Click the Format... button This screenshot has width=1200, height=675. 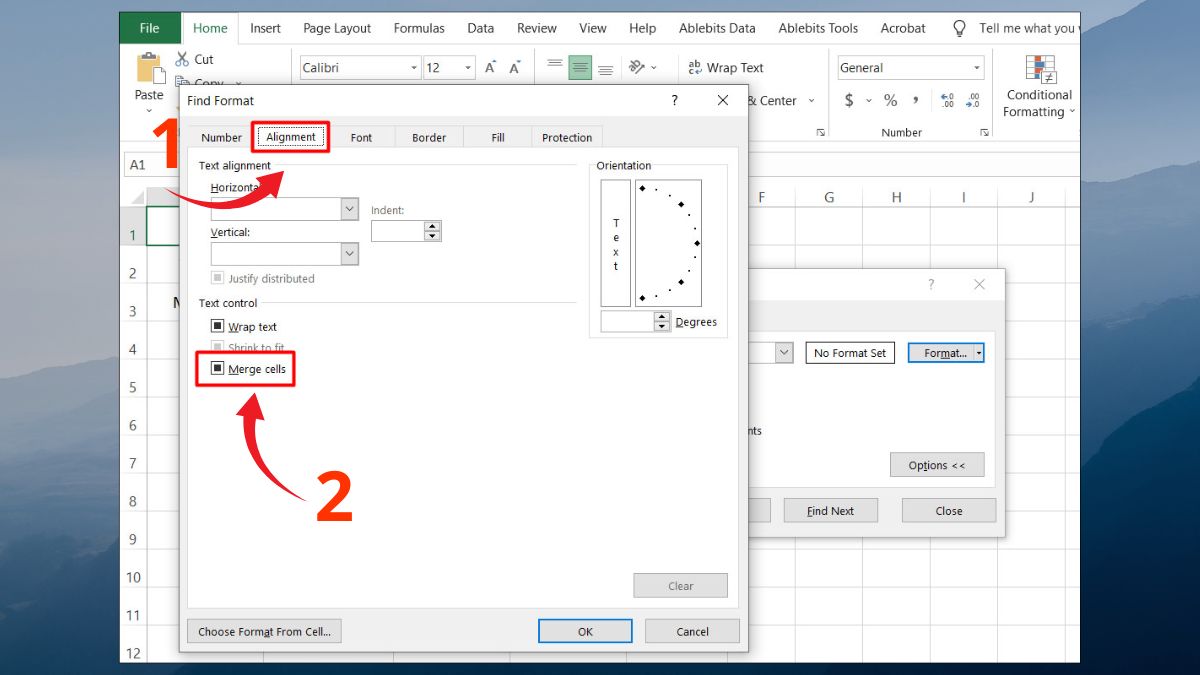click(941, 353)
